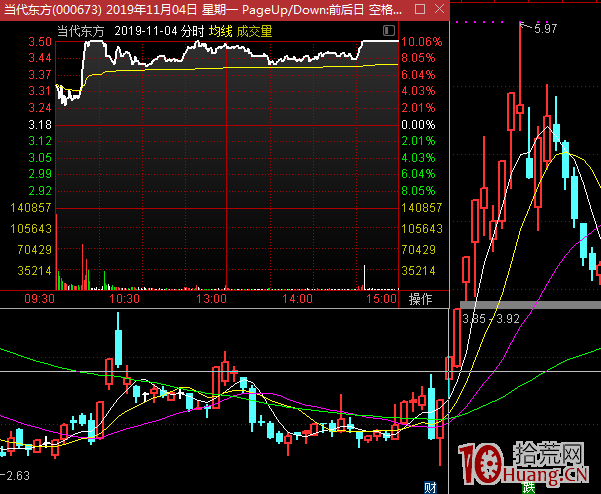Click the 5.97 high price annotation
This screenshot has width=601, height=494.
pos(545,28)
